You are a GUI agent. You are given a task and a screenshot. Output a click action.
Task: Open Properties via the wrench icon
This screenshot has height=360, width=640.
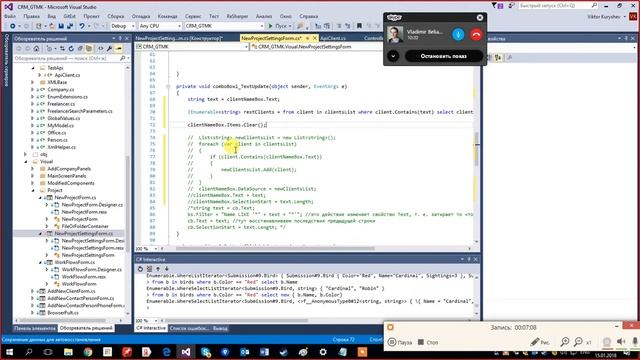point(109,49)
